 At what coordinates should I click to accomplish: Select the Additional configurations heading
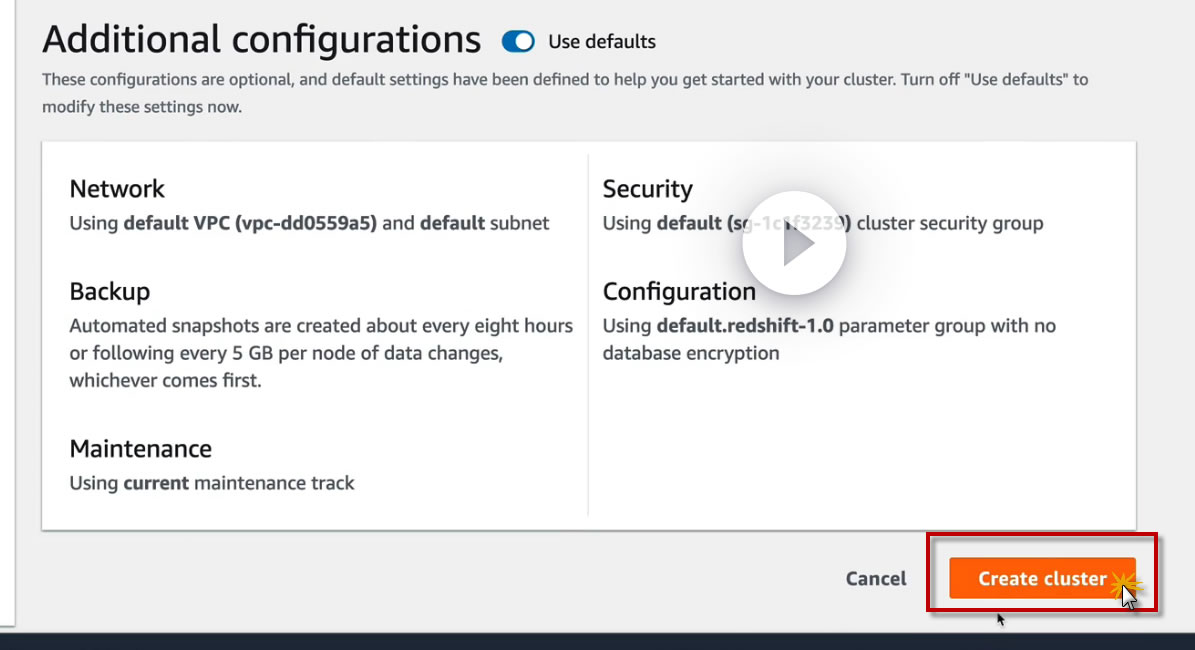click(261, 39)
